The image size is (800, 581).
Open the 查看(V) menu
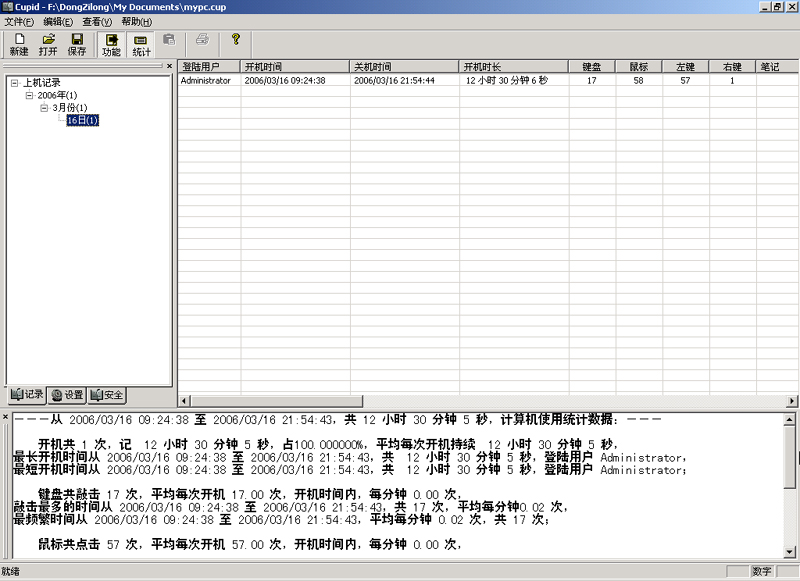tap(98, 22)
